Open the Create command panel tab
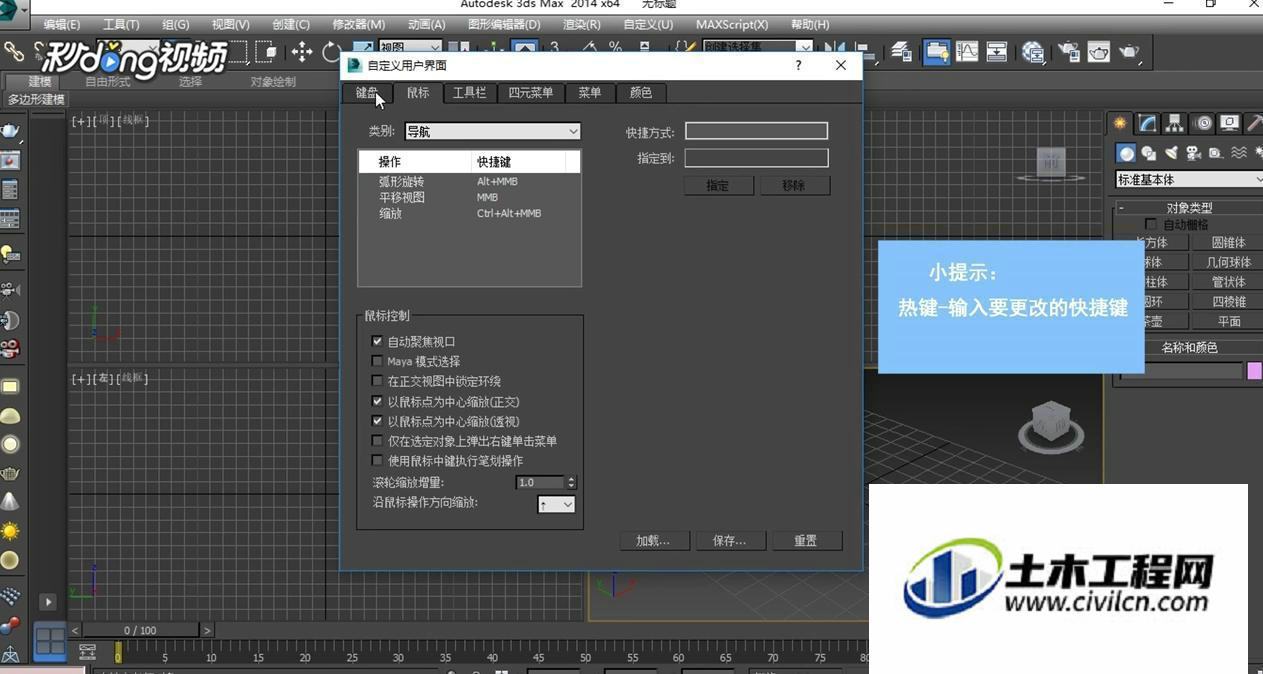Viewport: 1263px width, 674px height. (1121, 123)
